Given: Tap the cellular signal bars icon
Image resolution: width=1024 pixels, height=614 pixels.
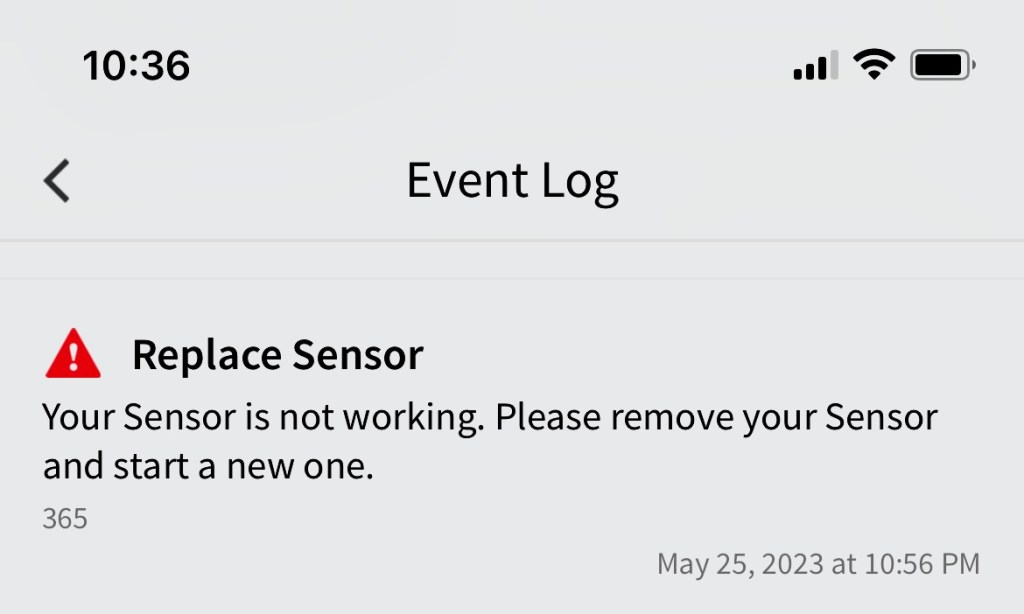Looking at the screenshot, I should tap(816, 67).
